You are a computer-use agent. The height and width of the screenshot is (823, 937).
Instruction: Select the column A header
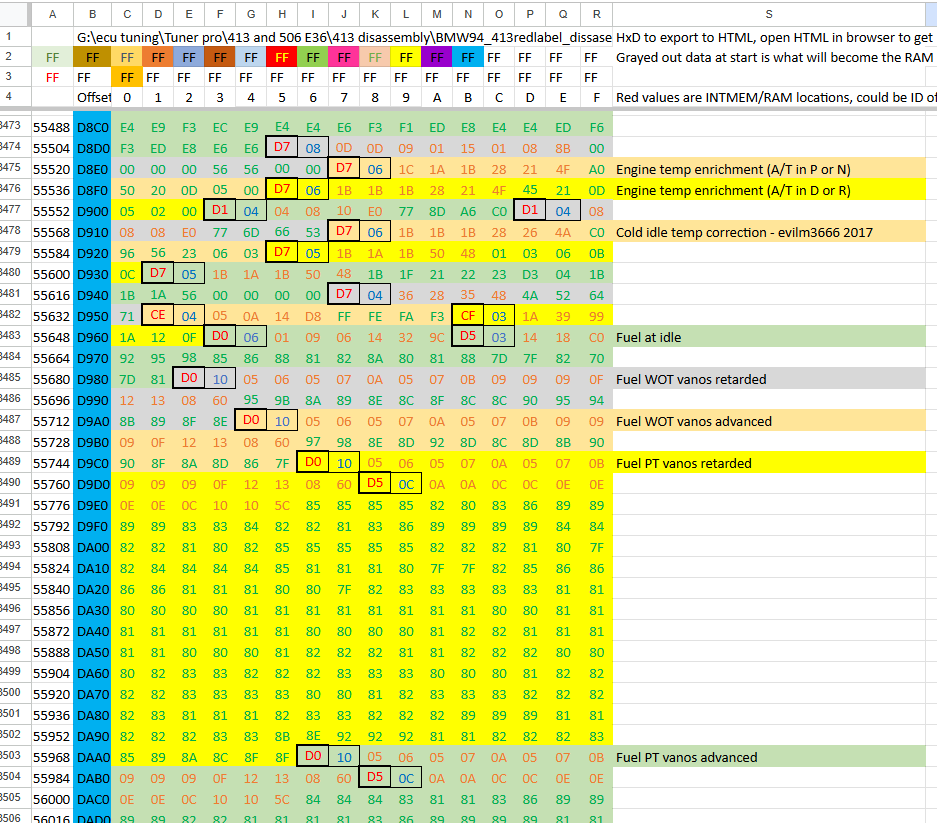tap(52, 14)
